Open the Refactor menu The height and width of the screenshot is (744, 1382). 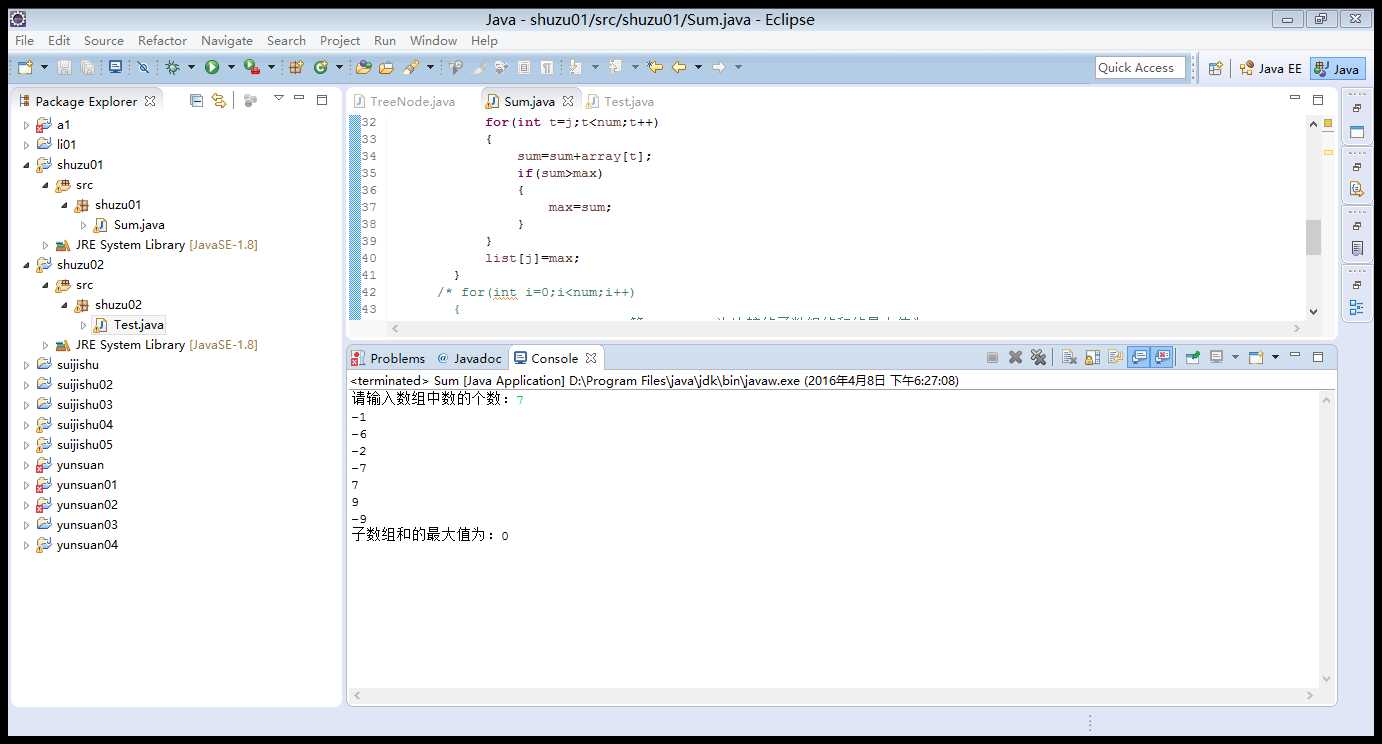coord(162,41)
